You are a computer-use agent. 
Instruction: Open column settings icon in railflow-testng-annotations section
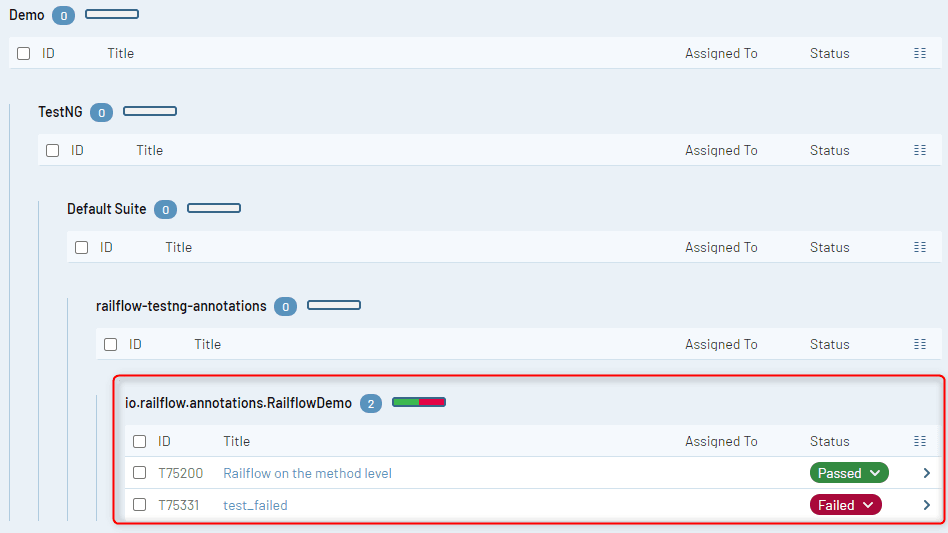coord(920,344)
